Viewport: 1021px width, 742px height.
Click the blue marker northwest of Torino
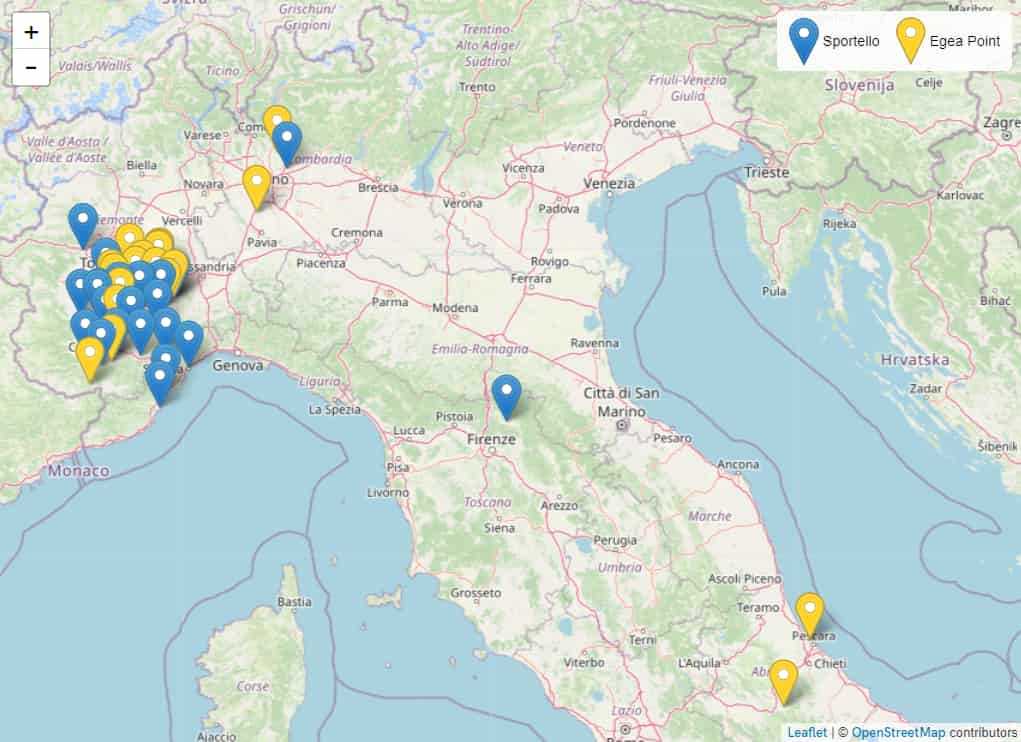pyautogui.click(x=83, y=225)
